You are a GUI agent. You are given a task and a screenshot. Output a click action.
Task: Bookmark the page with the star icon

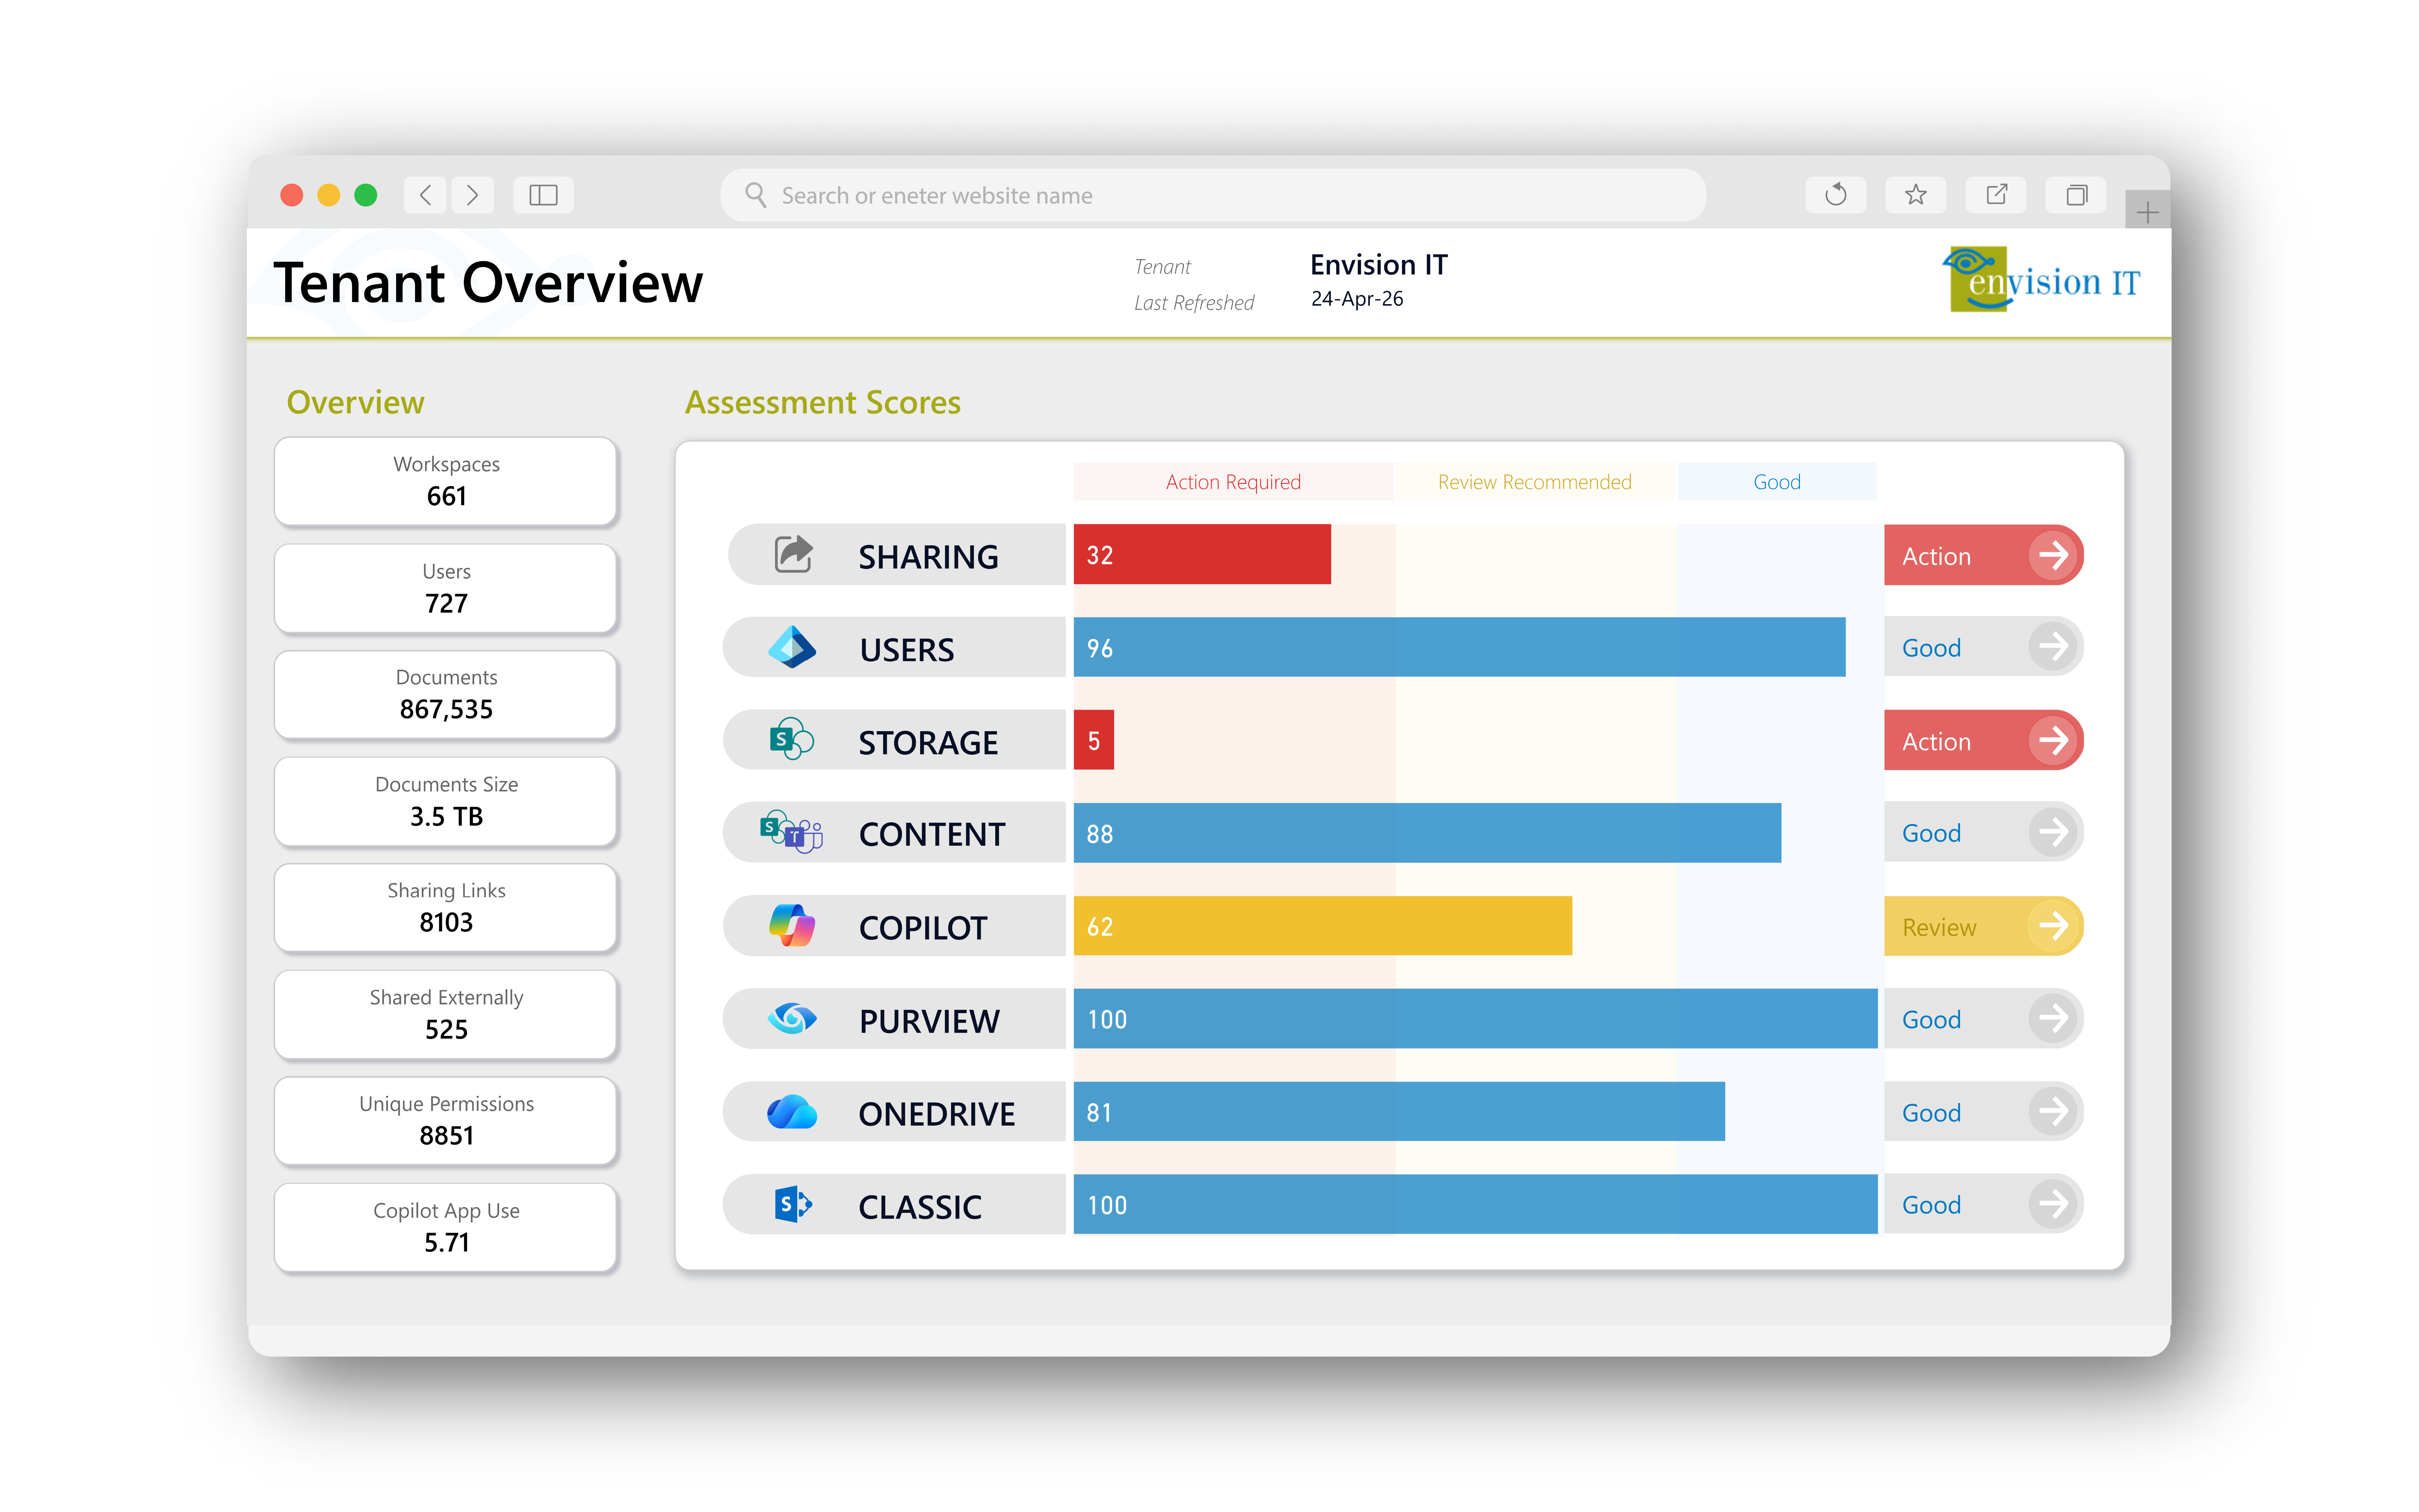(x=1915, y=194)
